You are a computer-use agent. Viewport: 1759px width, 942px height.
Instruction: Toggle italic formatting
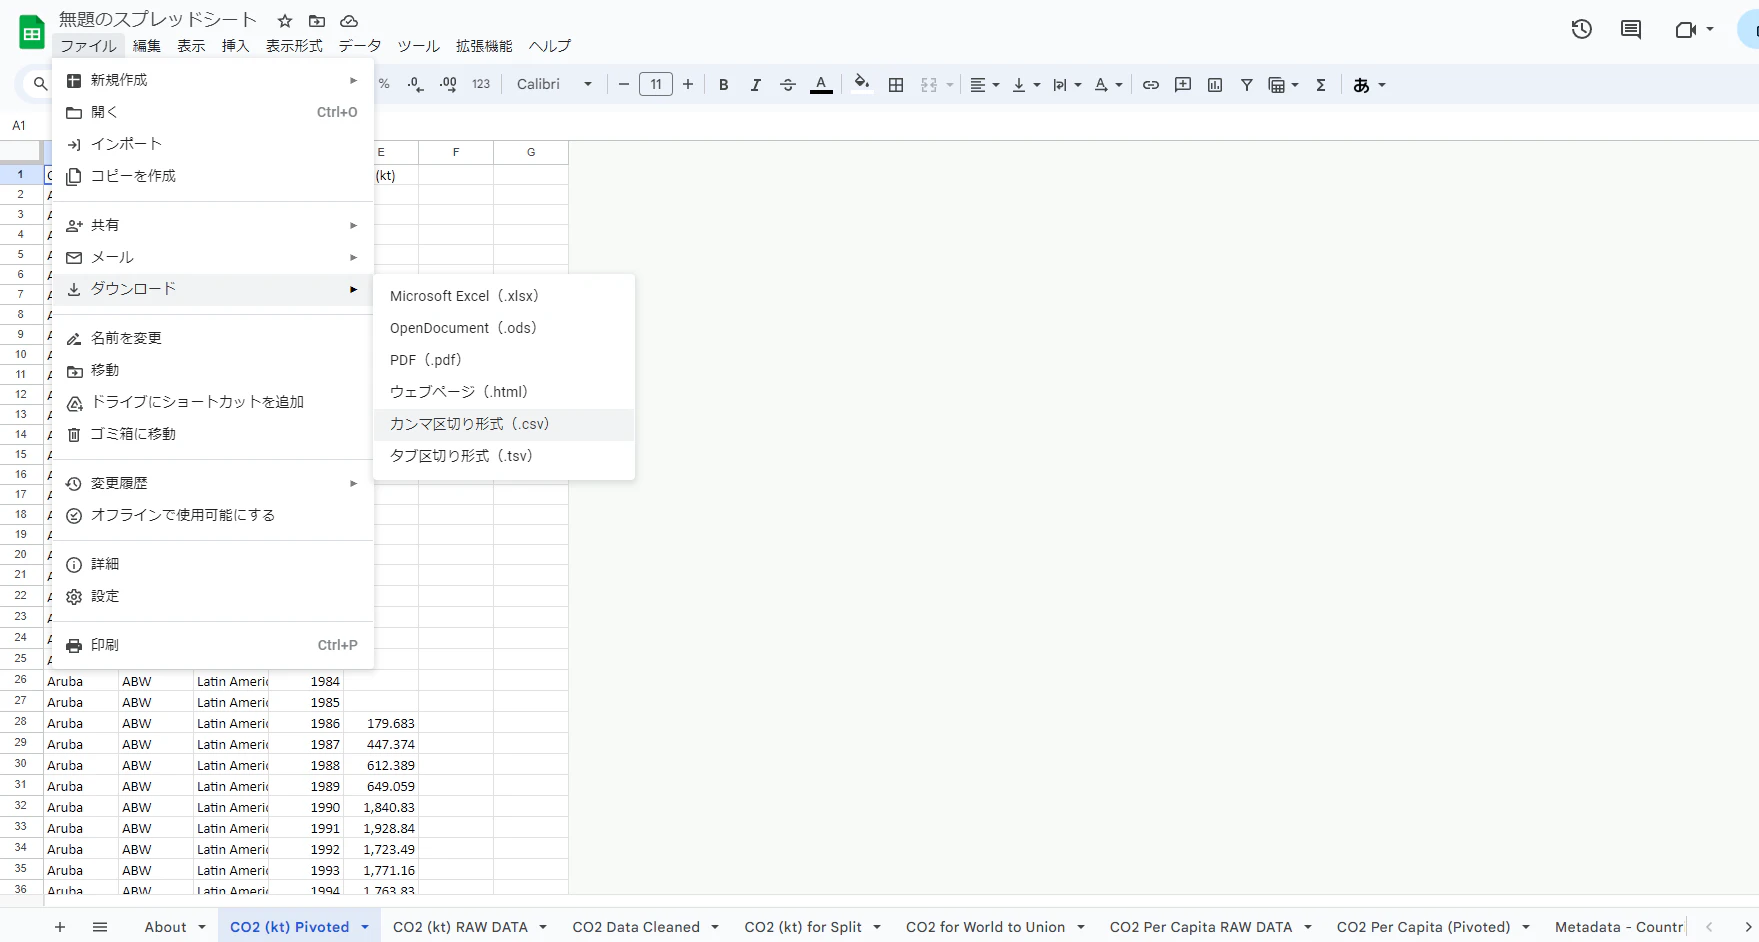point(756,85)
